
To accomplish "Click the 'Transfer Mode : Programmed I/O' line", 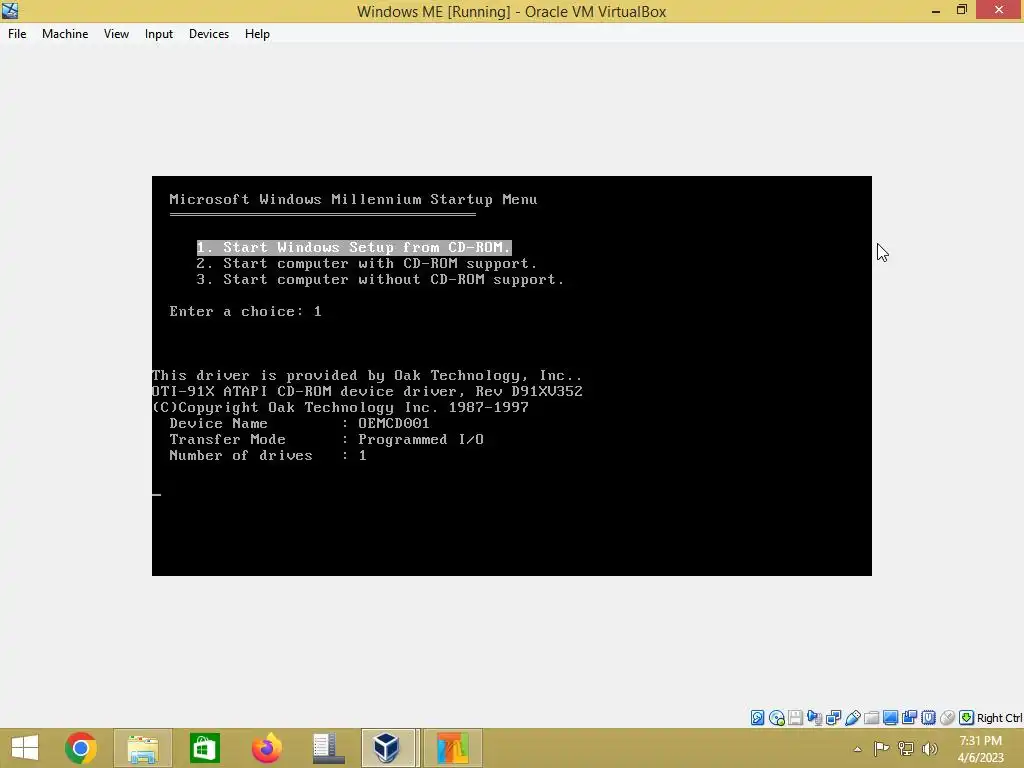I will pyautogui.click(x=327, y=440).
